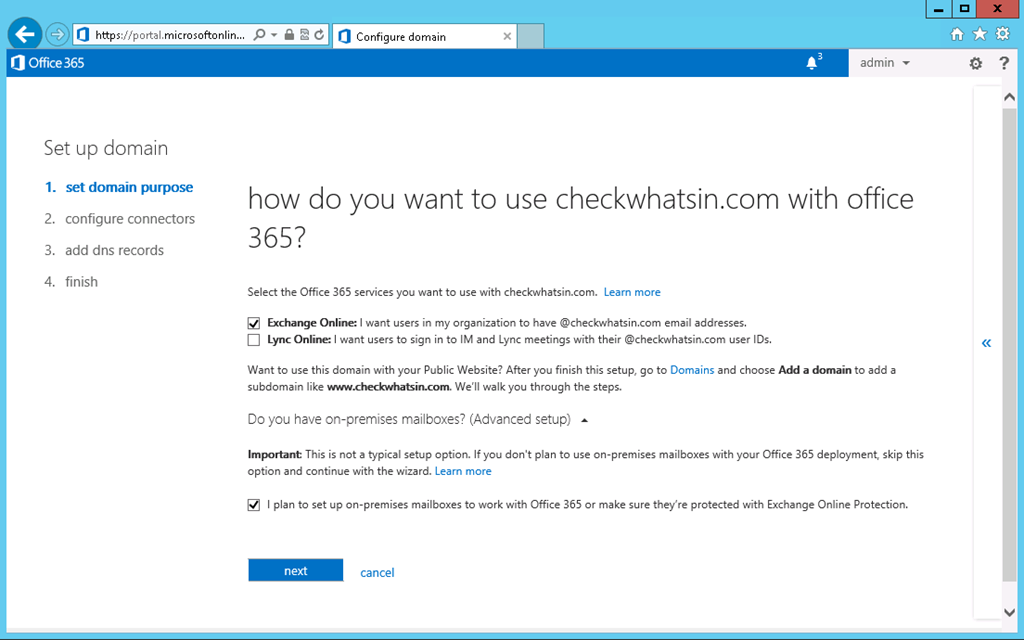
Task: Click the next button
Action: (295, 570)
